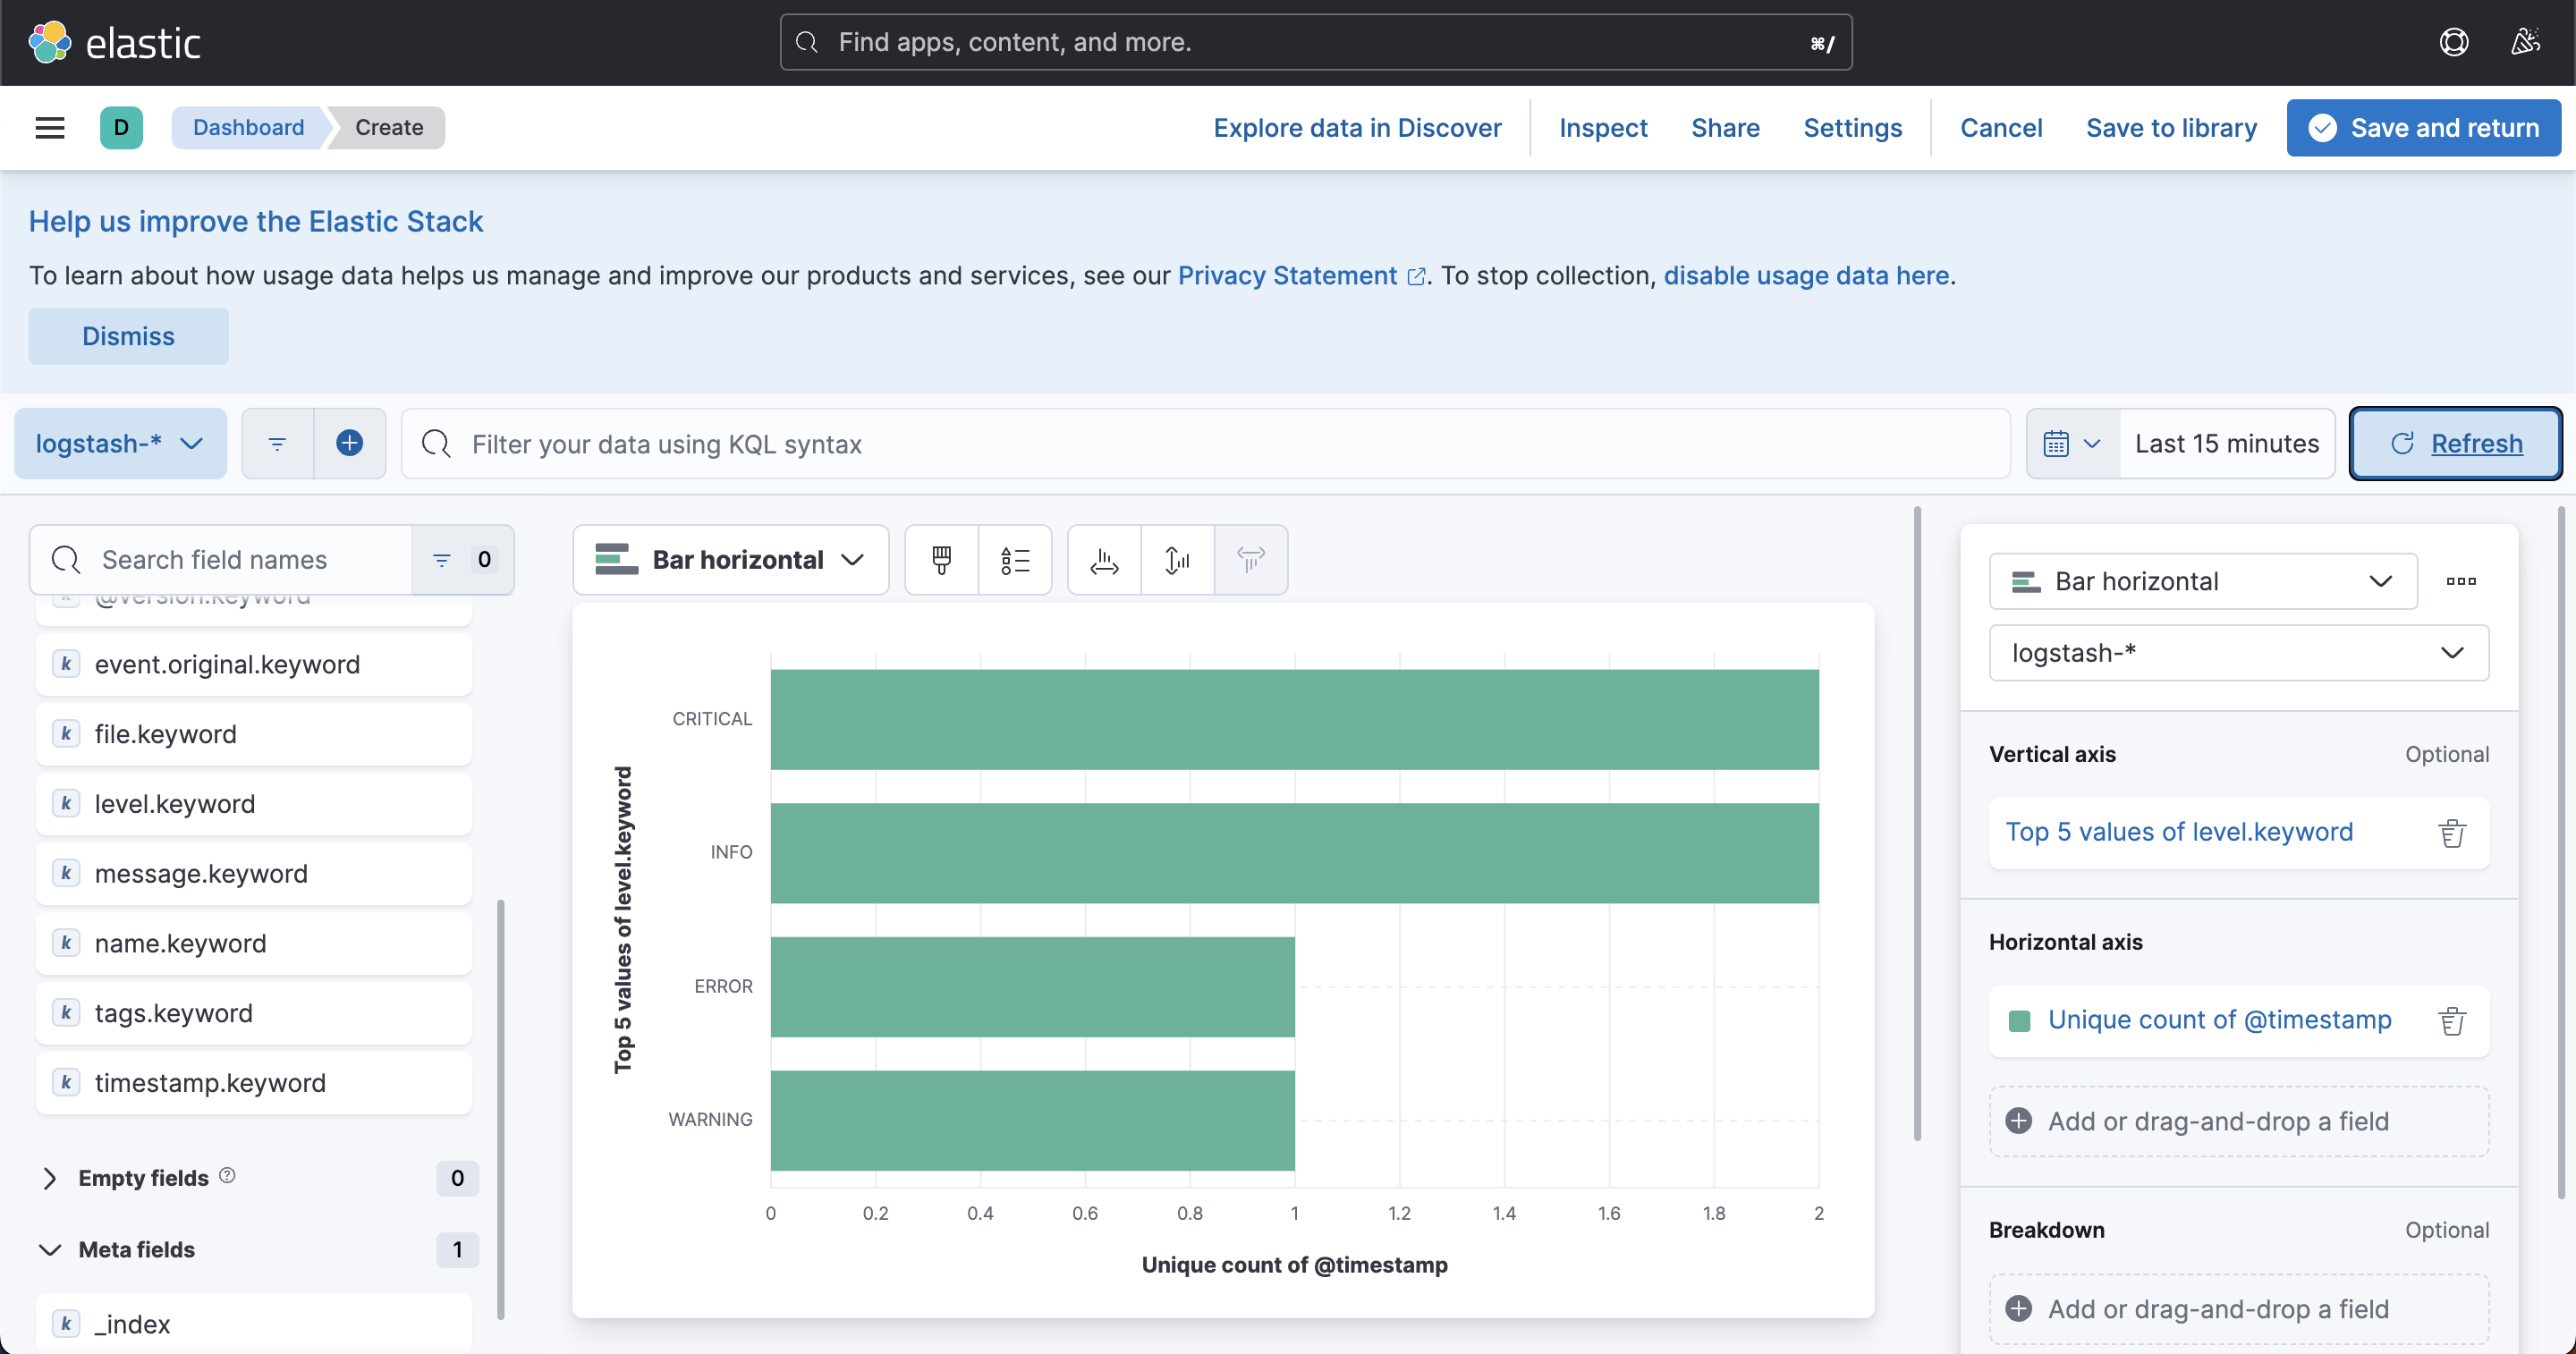This screenshot has height=1354, width=2576.
Task: Open the Settings menu item
Action: tap(1852, 128)
